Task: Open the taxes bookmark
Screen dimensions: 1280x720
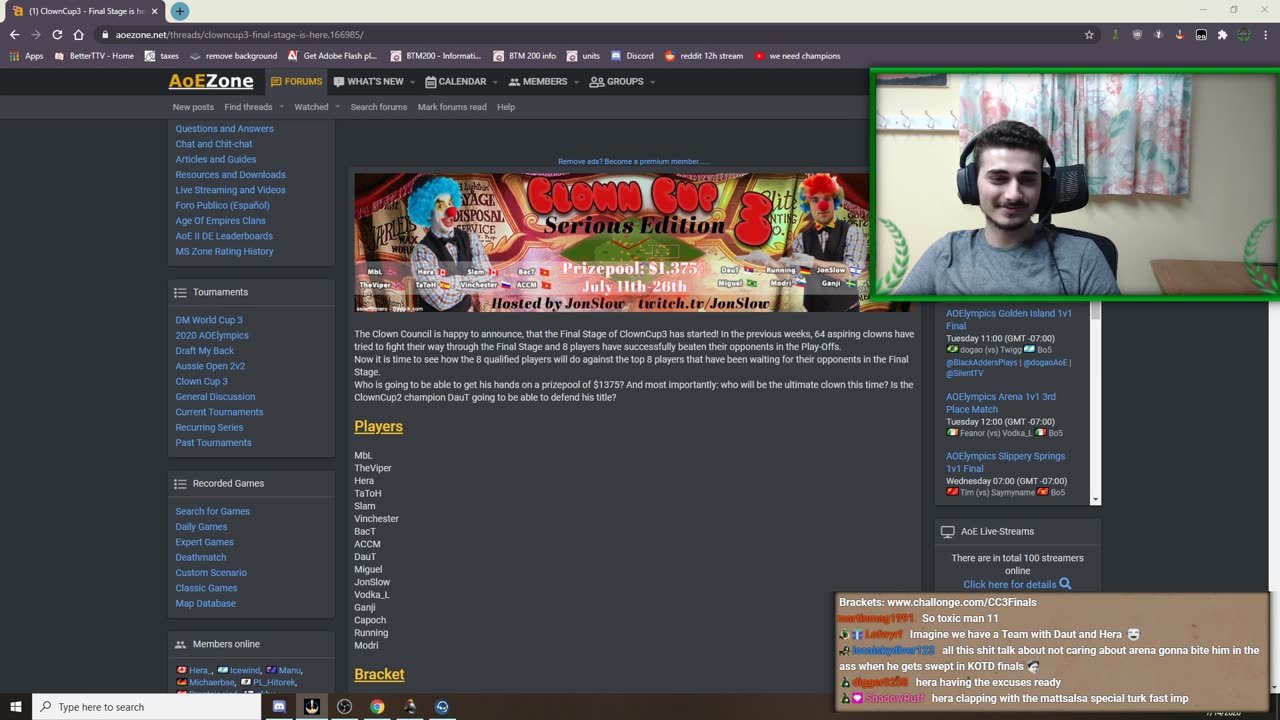Action: [x=161, y=56]
